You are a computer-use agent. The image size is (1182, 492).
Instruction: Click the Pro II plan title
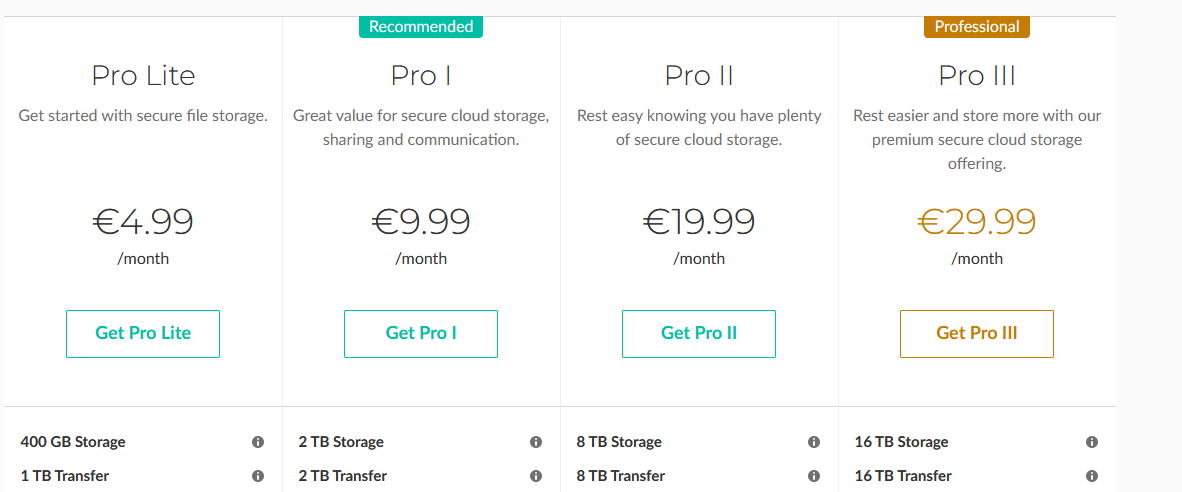coord(699,76)
